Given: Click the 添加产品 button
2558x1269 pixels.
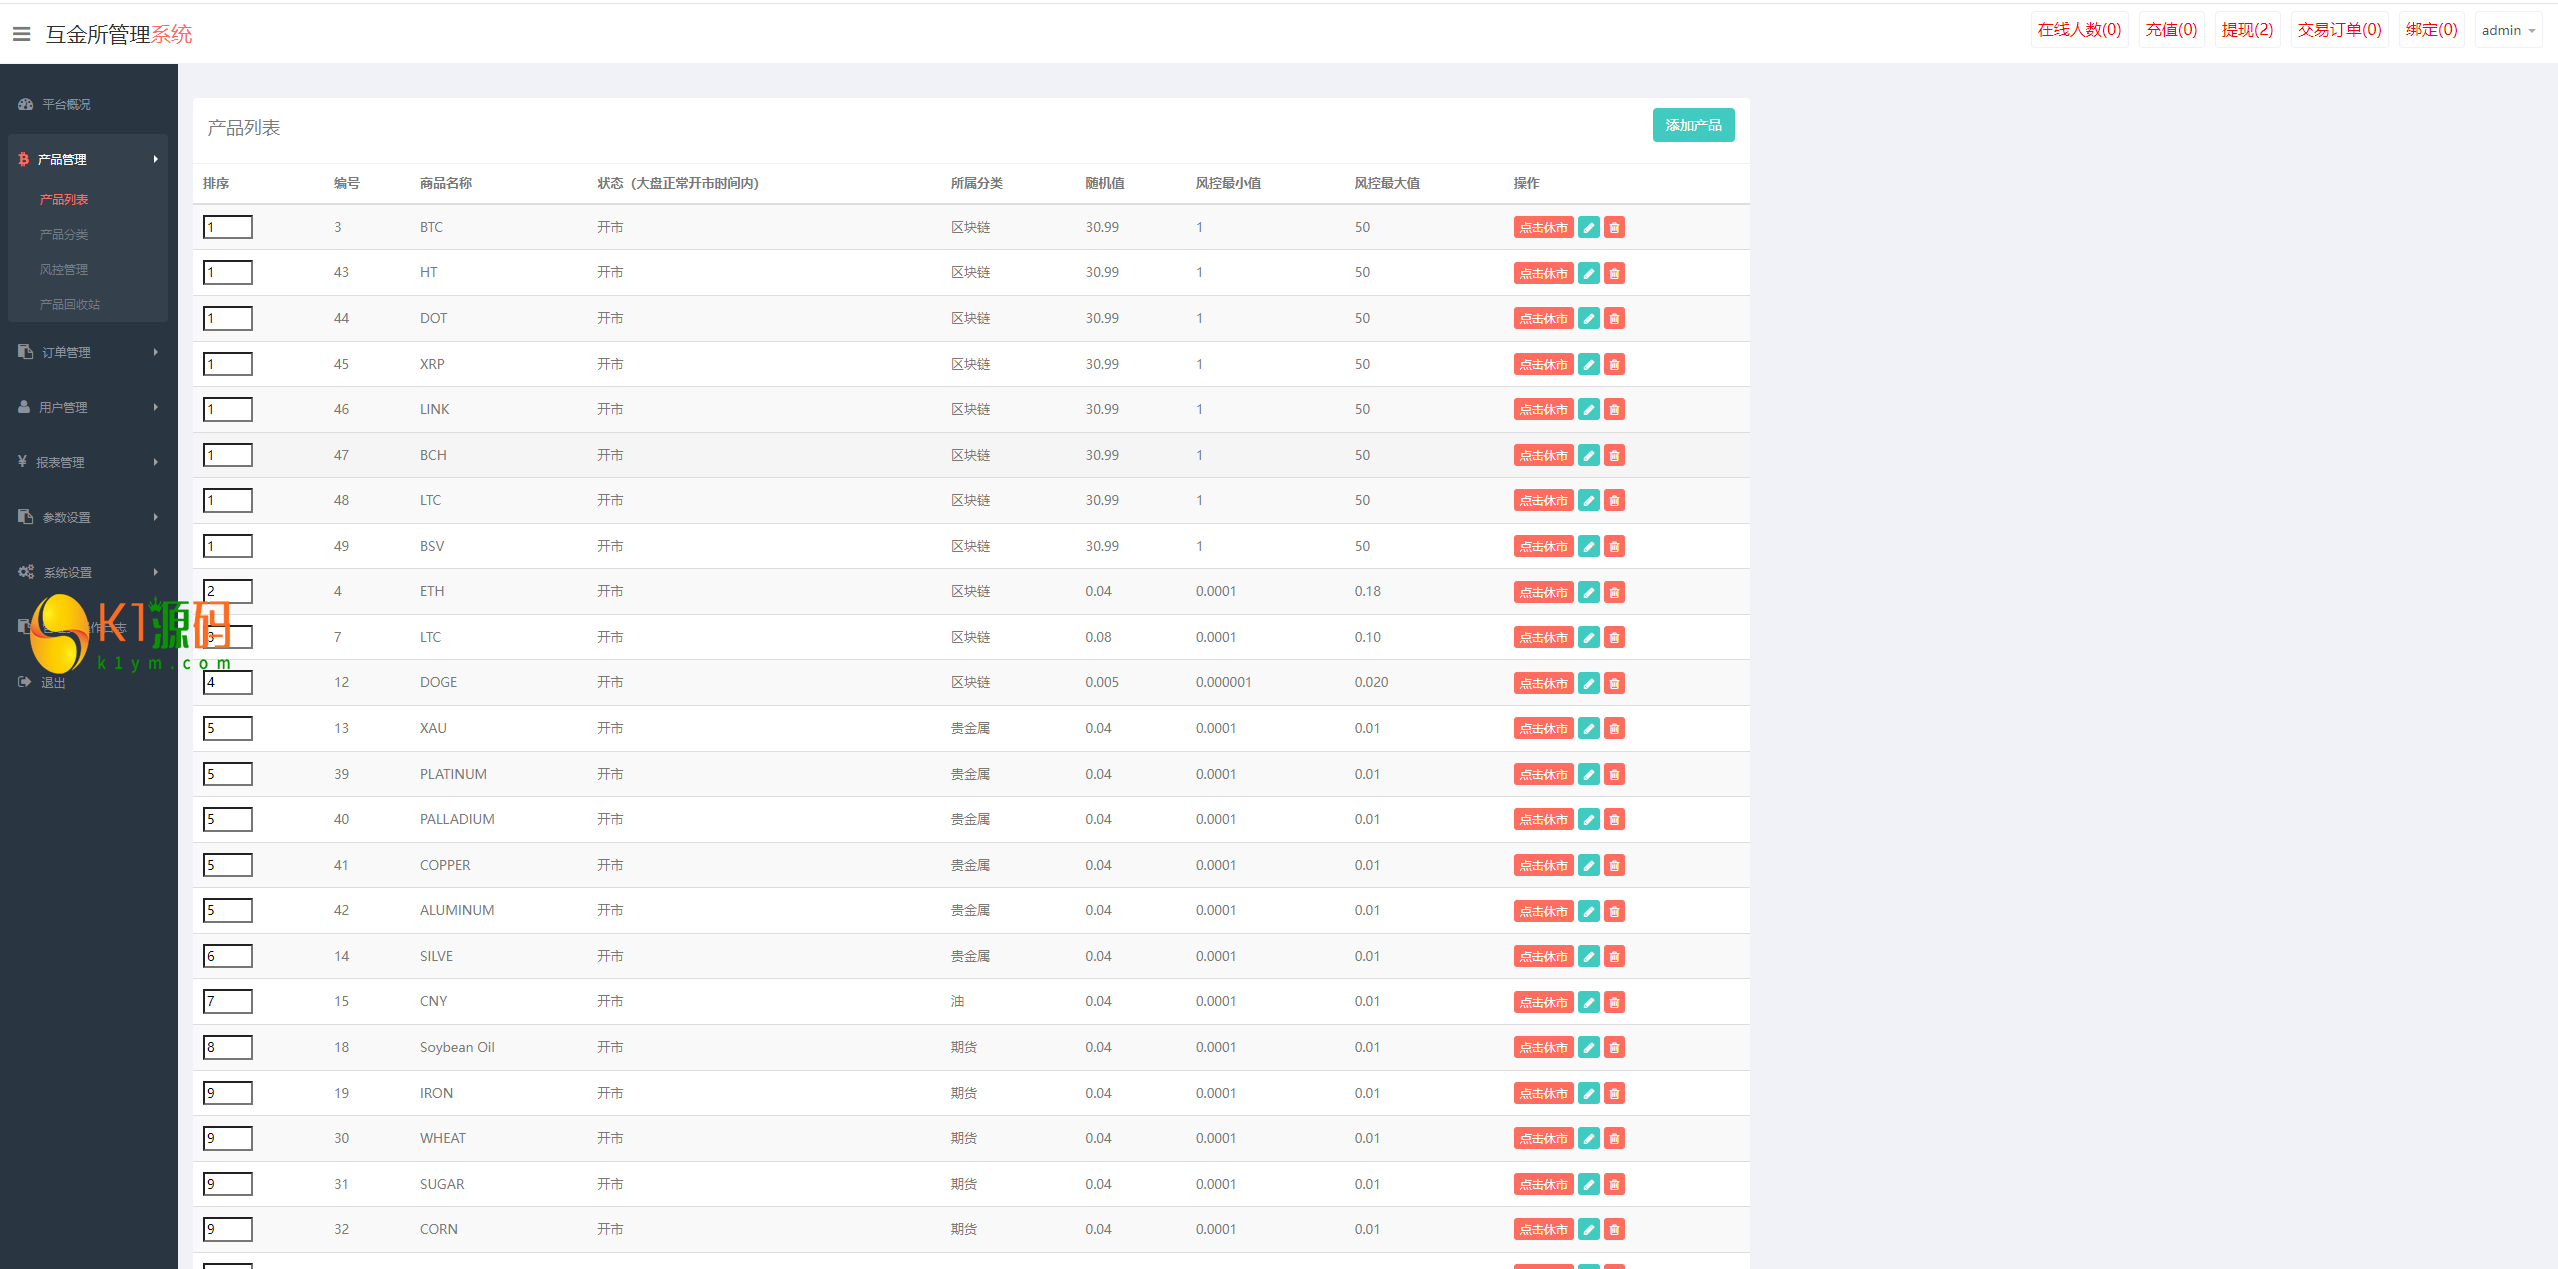Looking at the screenshot, I should [1692, 125].
